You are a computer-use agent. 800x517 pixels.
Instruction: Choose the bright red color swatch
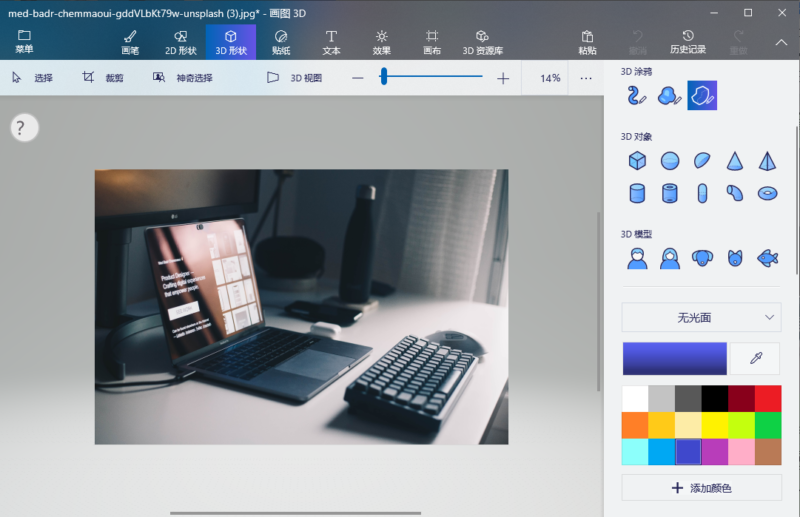pos(768,399)
